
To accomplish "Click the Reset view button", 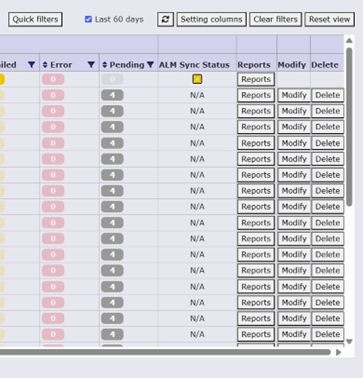I will pos(329,19).
